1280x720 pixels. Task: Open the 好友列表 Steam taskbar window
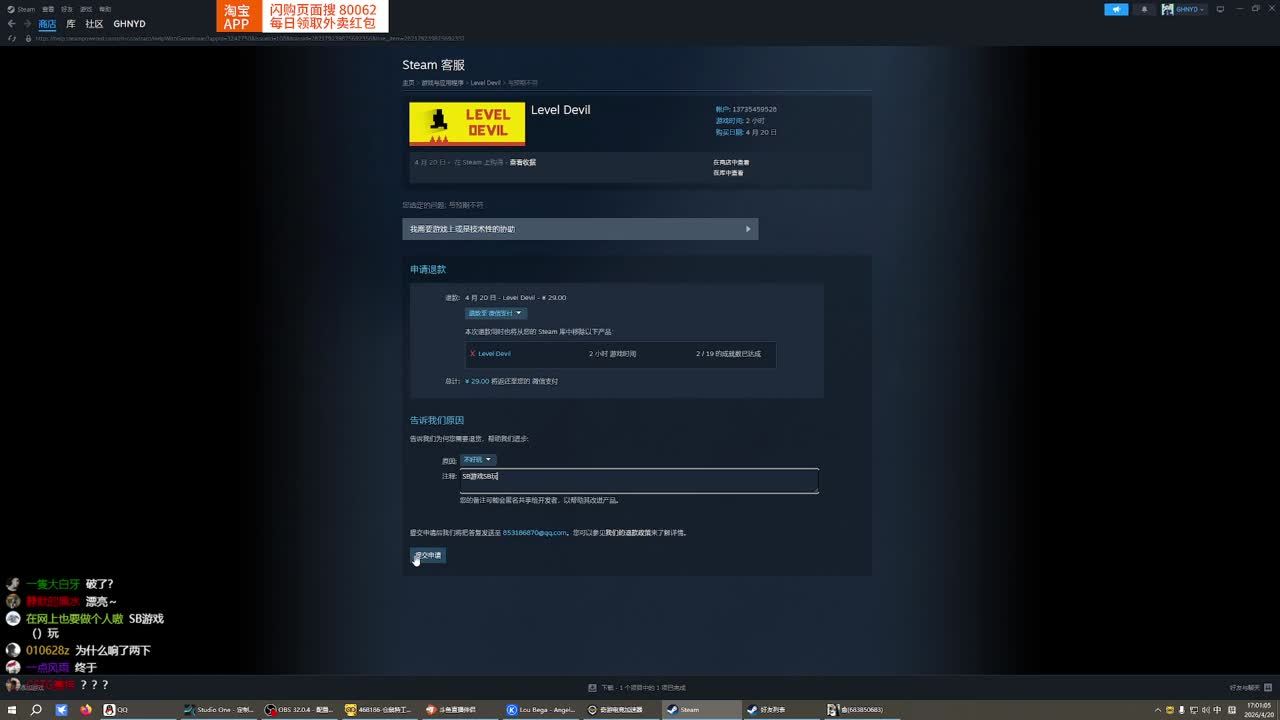[x=783, y=710]
